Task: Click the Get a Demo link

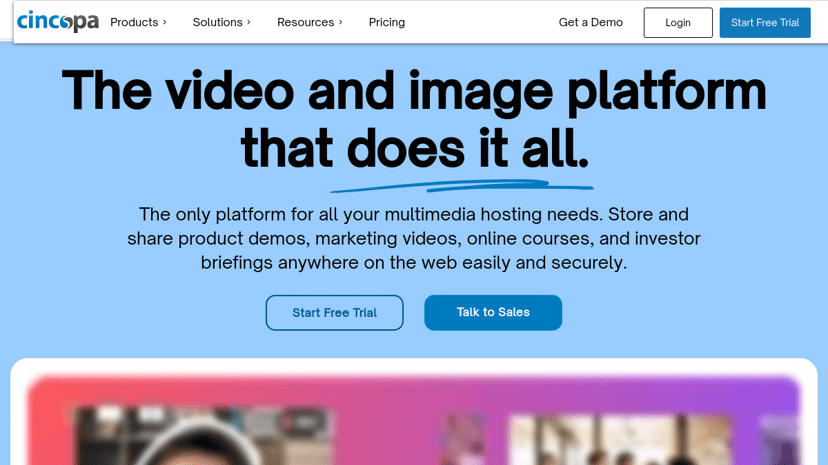Action: point(590,22)
